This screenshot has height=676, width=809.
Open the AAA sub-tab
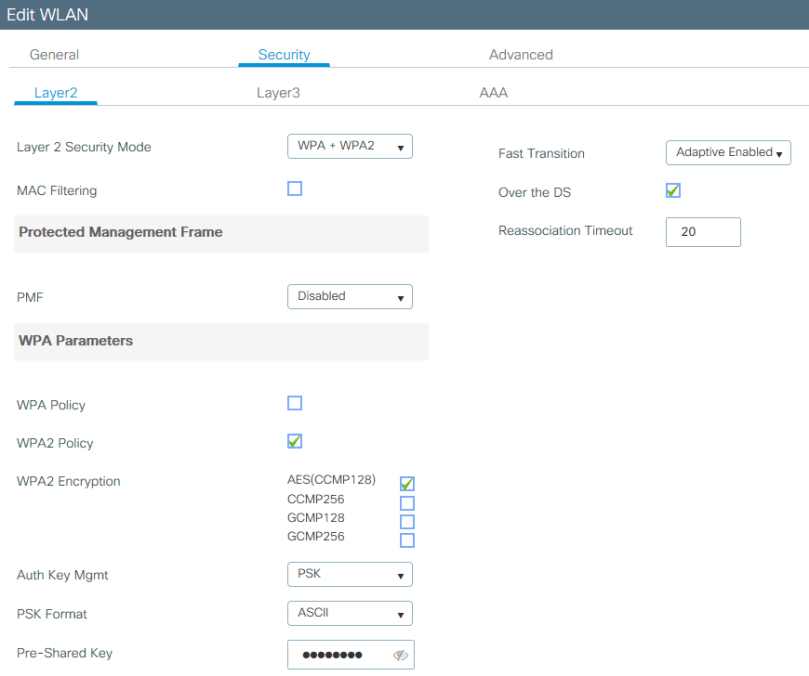(493, 93)
